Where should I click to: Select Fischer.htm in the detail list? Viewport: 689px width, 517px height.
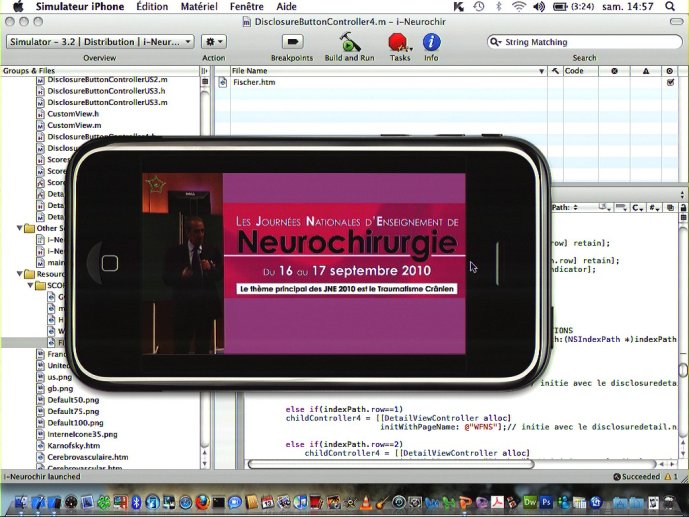(254, 82)
